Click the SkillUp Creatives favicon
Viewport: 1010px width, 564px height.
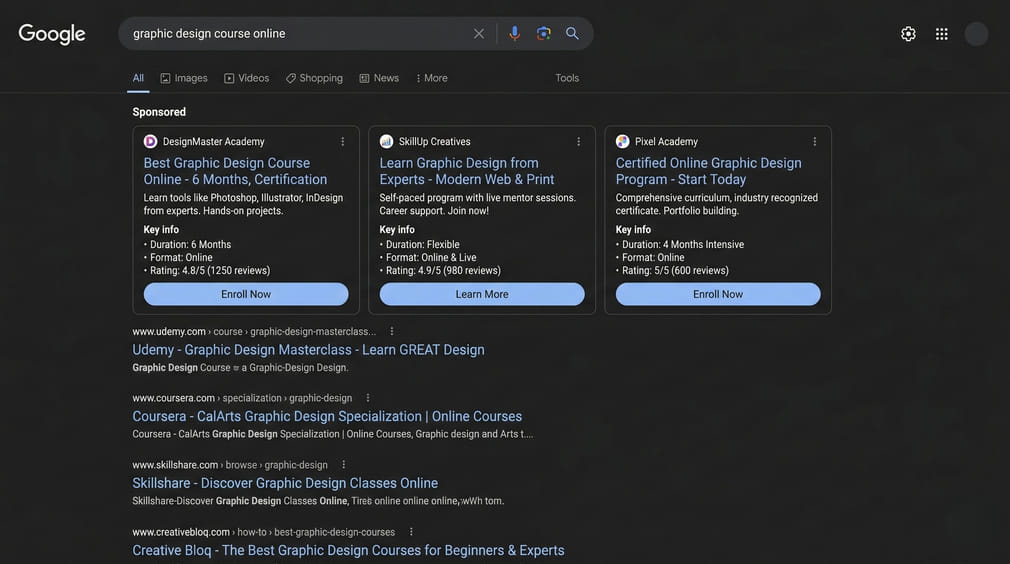386,142
